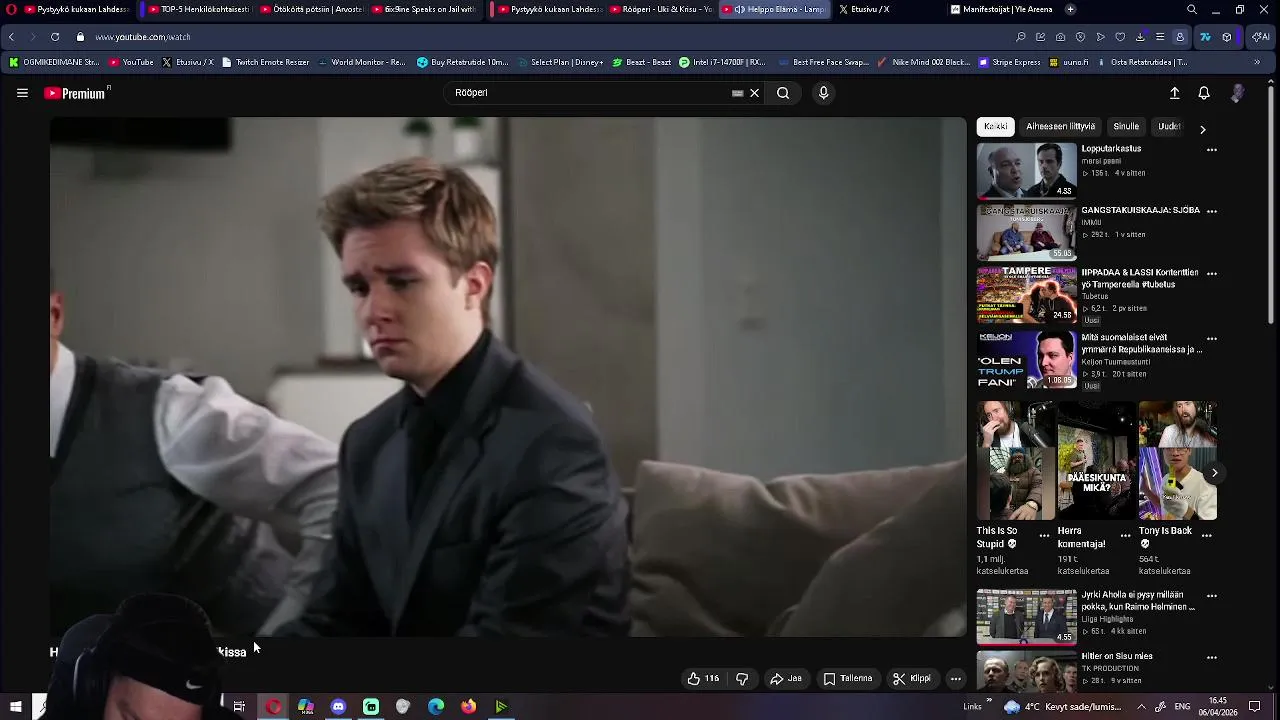Open Twitch Emote Resizer bookmark

point(266,62)
